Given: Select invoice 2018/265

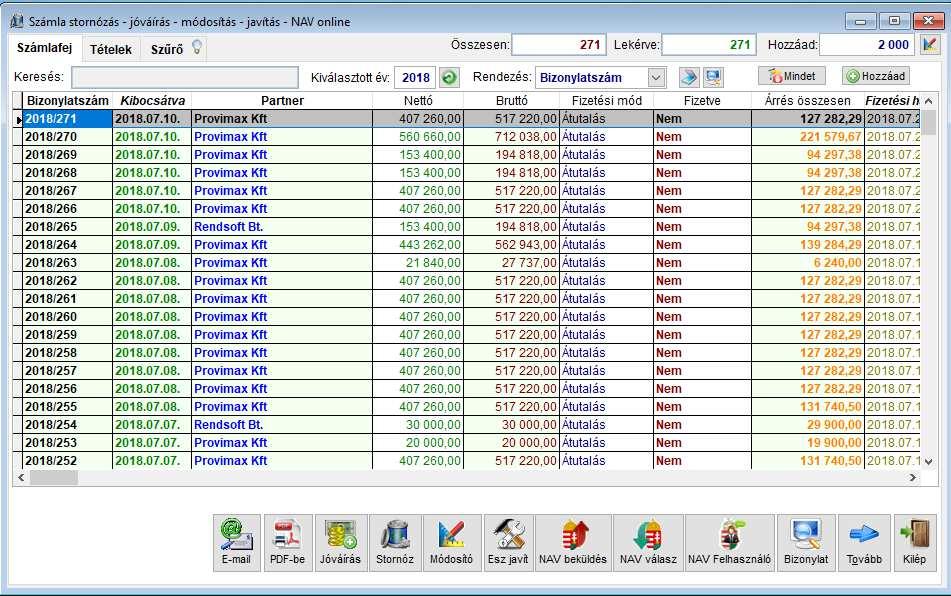Looking at the screenshot, I should pos(467,227).
